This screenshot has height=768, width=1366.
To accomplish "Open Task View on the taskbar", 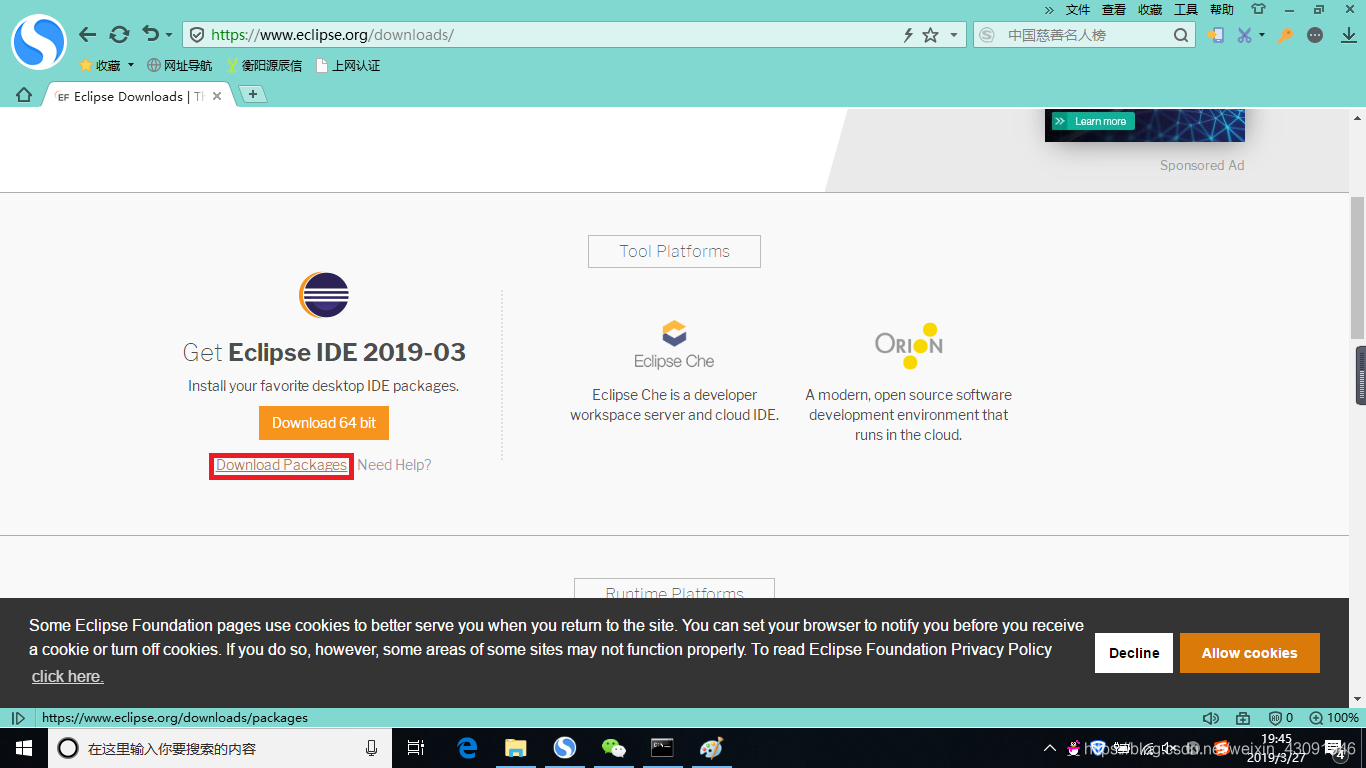I will [x=417, y=748].
